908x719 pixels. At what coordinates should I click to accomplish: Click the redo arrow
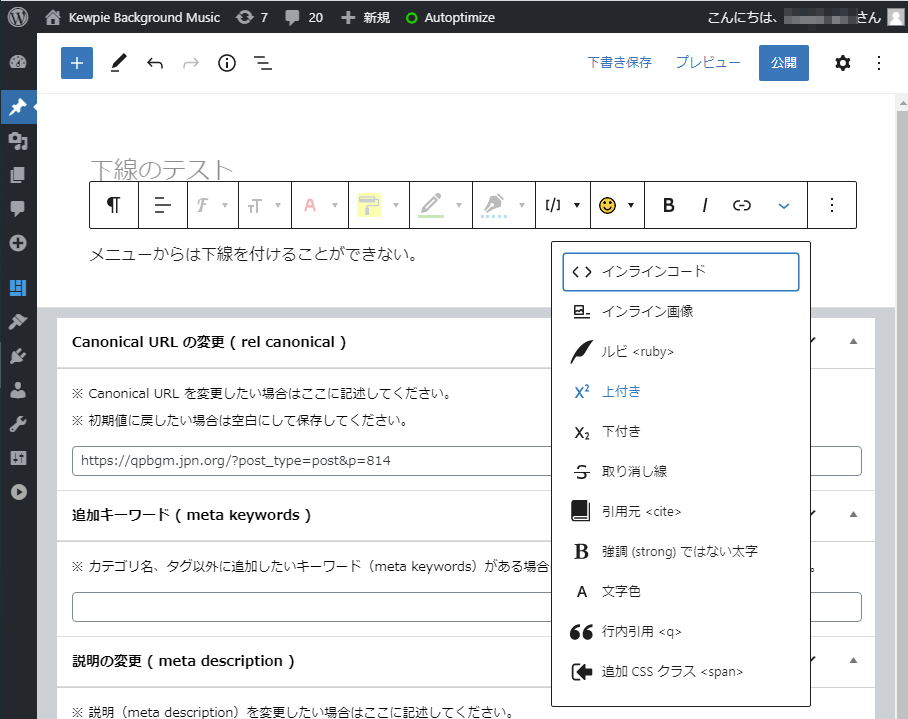191,63
